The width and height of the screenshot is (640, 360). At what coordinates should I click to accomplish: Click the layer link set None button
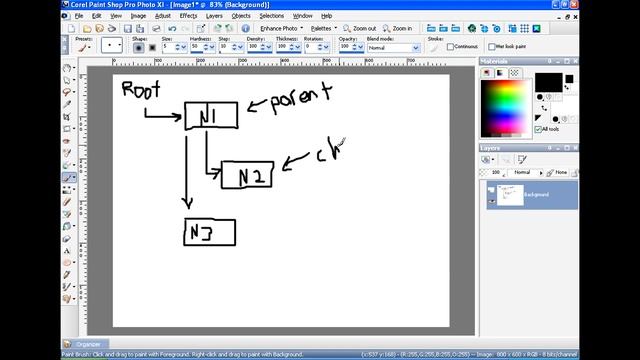point(558,173)
